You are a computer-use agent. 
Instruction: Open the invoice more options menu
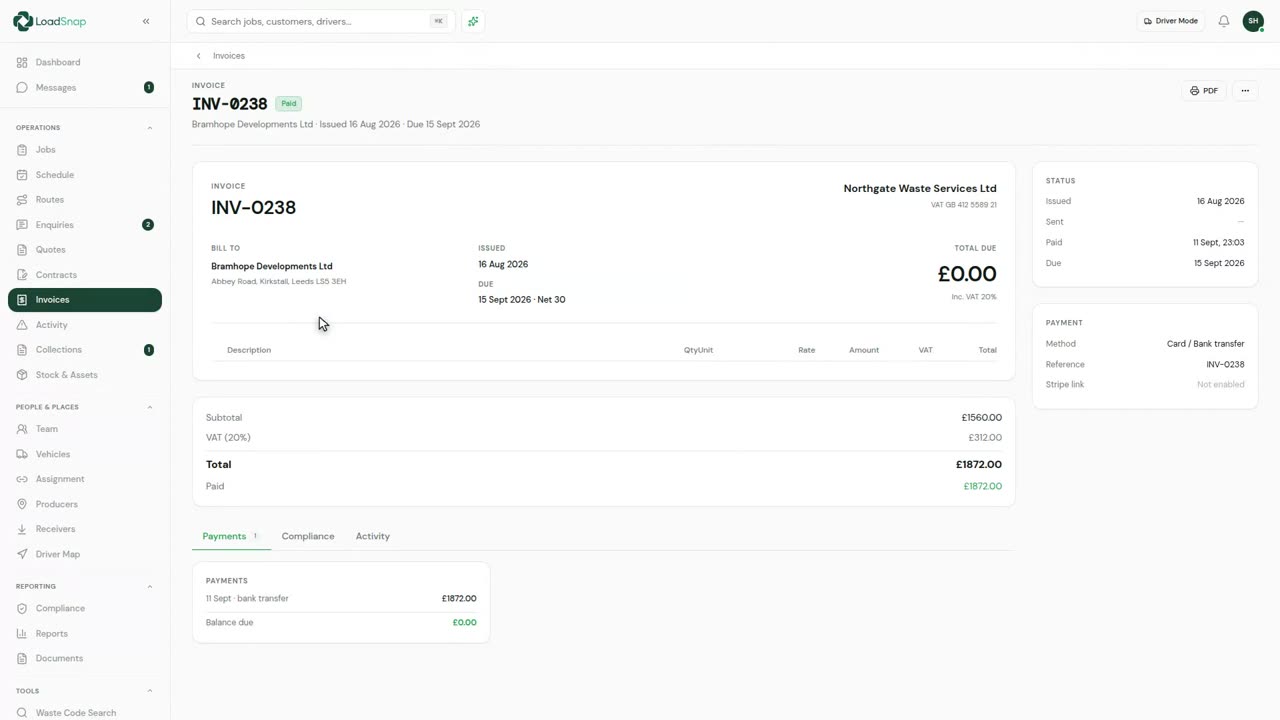pyautogui.click(x=1245, y=91)
